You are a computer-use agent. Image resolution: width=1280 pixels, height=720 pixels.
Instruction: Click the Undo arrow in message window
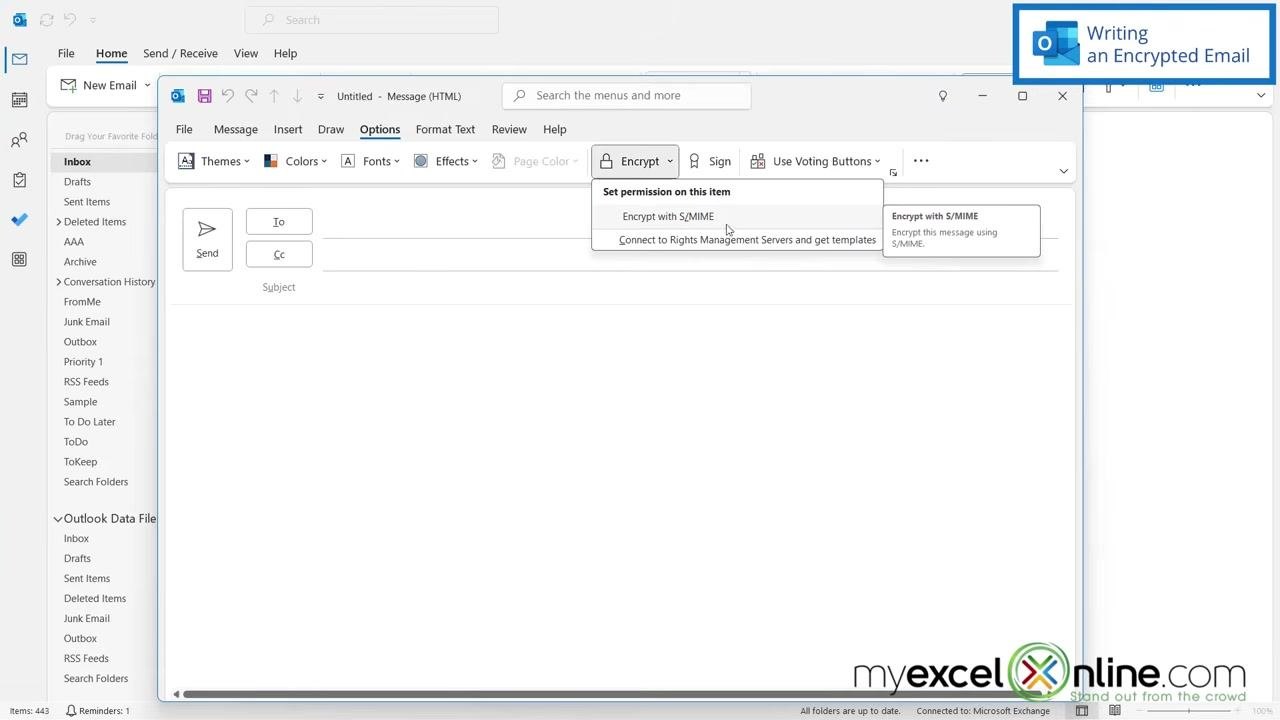coord(228,96)
